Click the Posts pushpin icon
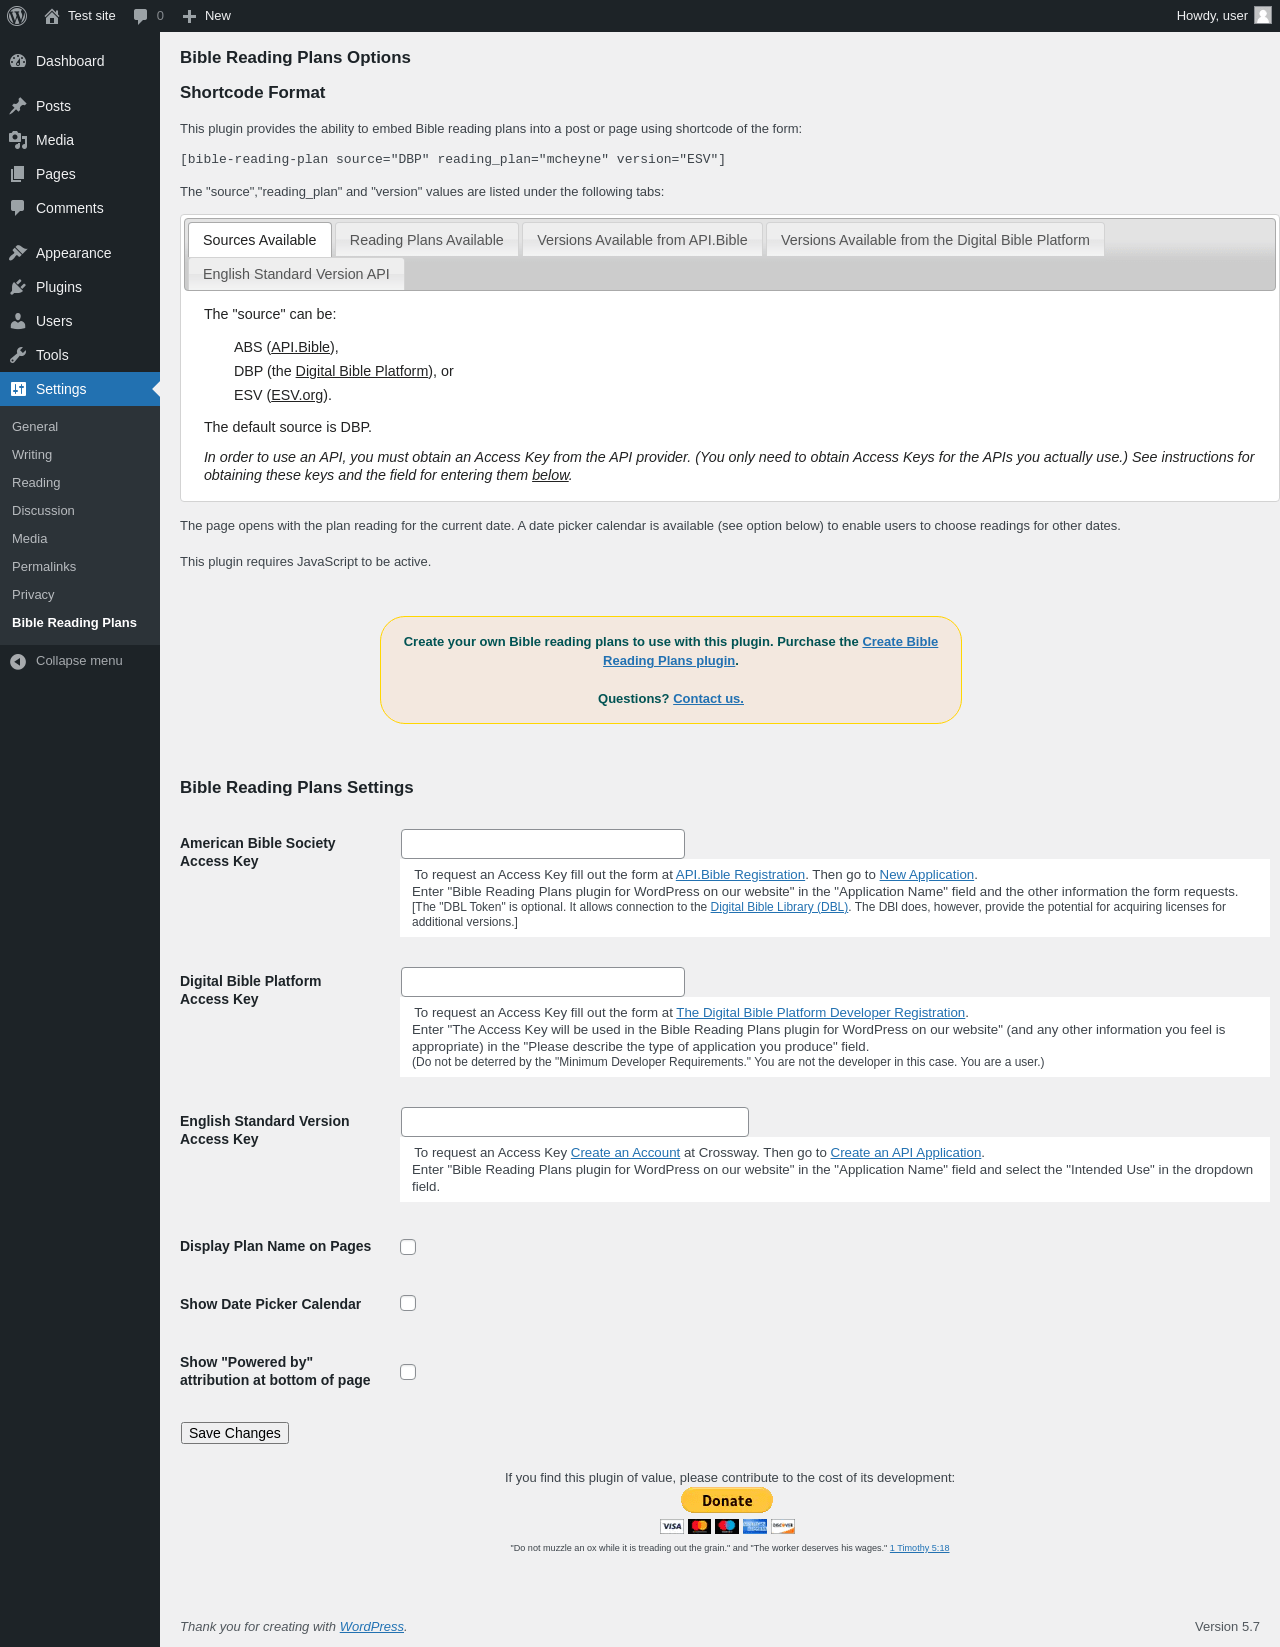 pyautogui.click(x=18, y=106)
